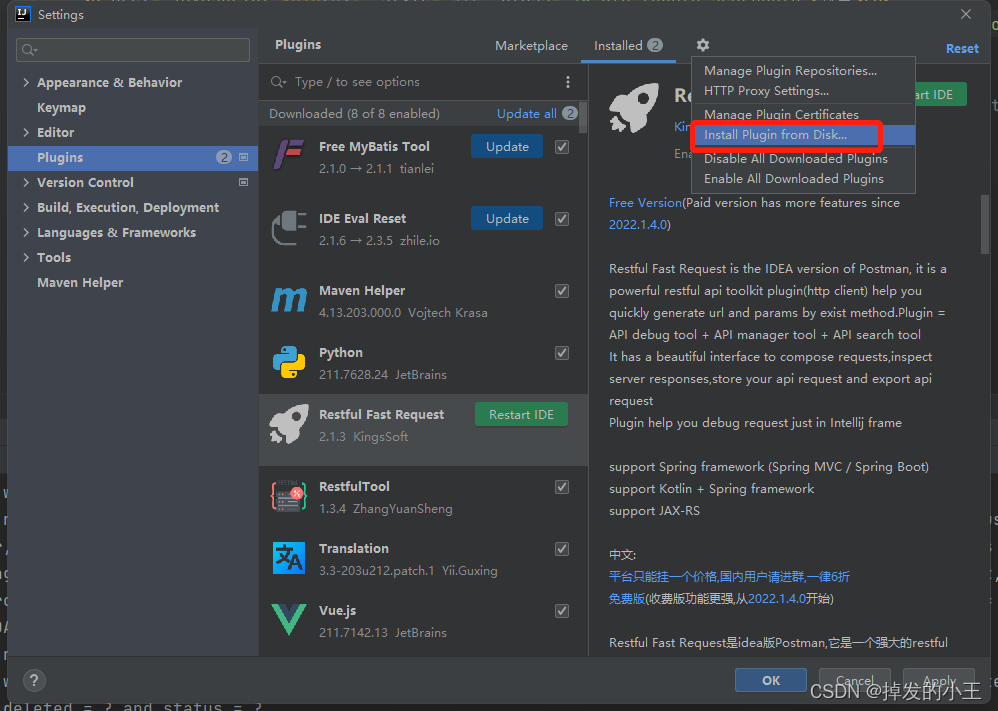Click the IDE Eval Reset plug icon
This screenshot has height=711, width=998.
pyautogui.click(x=289, y=229)
